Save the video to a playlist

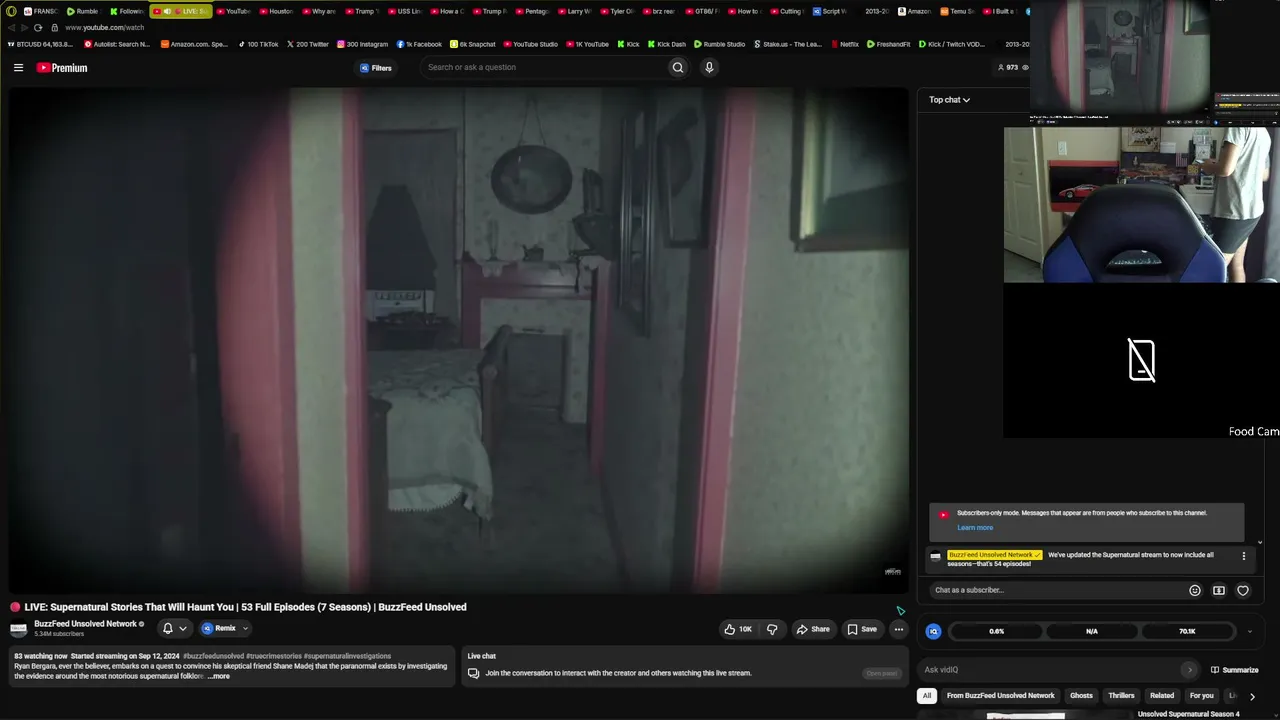[x=862, y=629]
